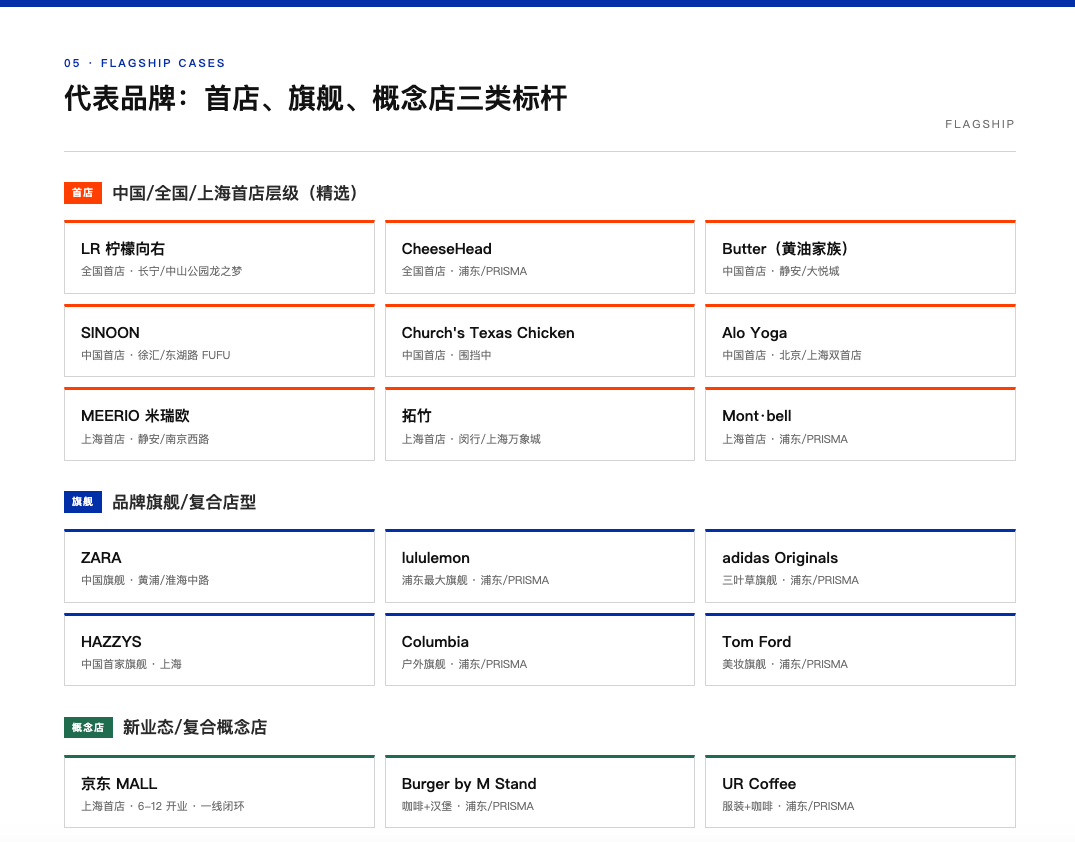Open the 拓竹 brand card
The image size is (1075, 842).
[540, 424]
